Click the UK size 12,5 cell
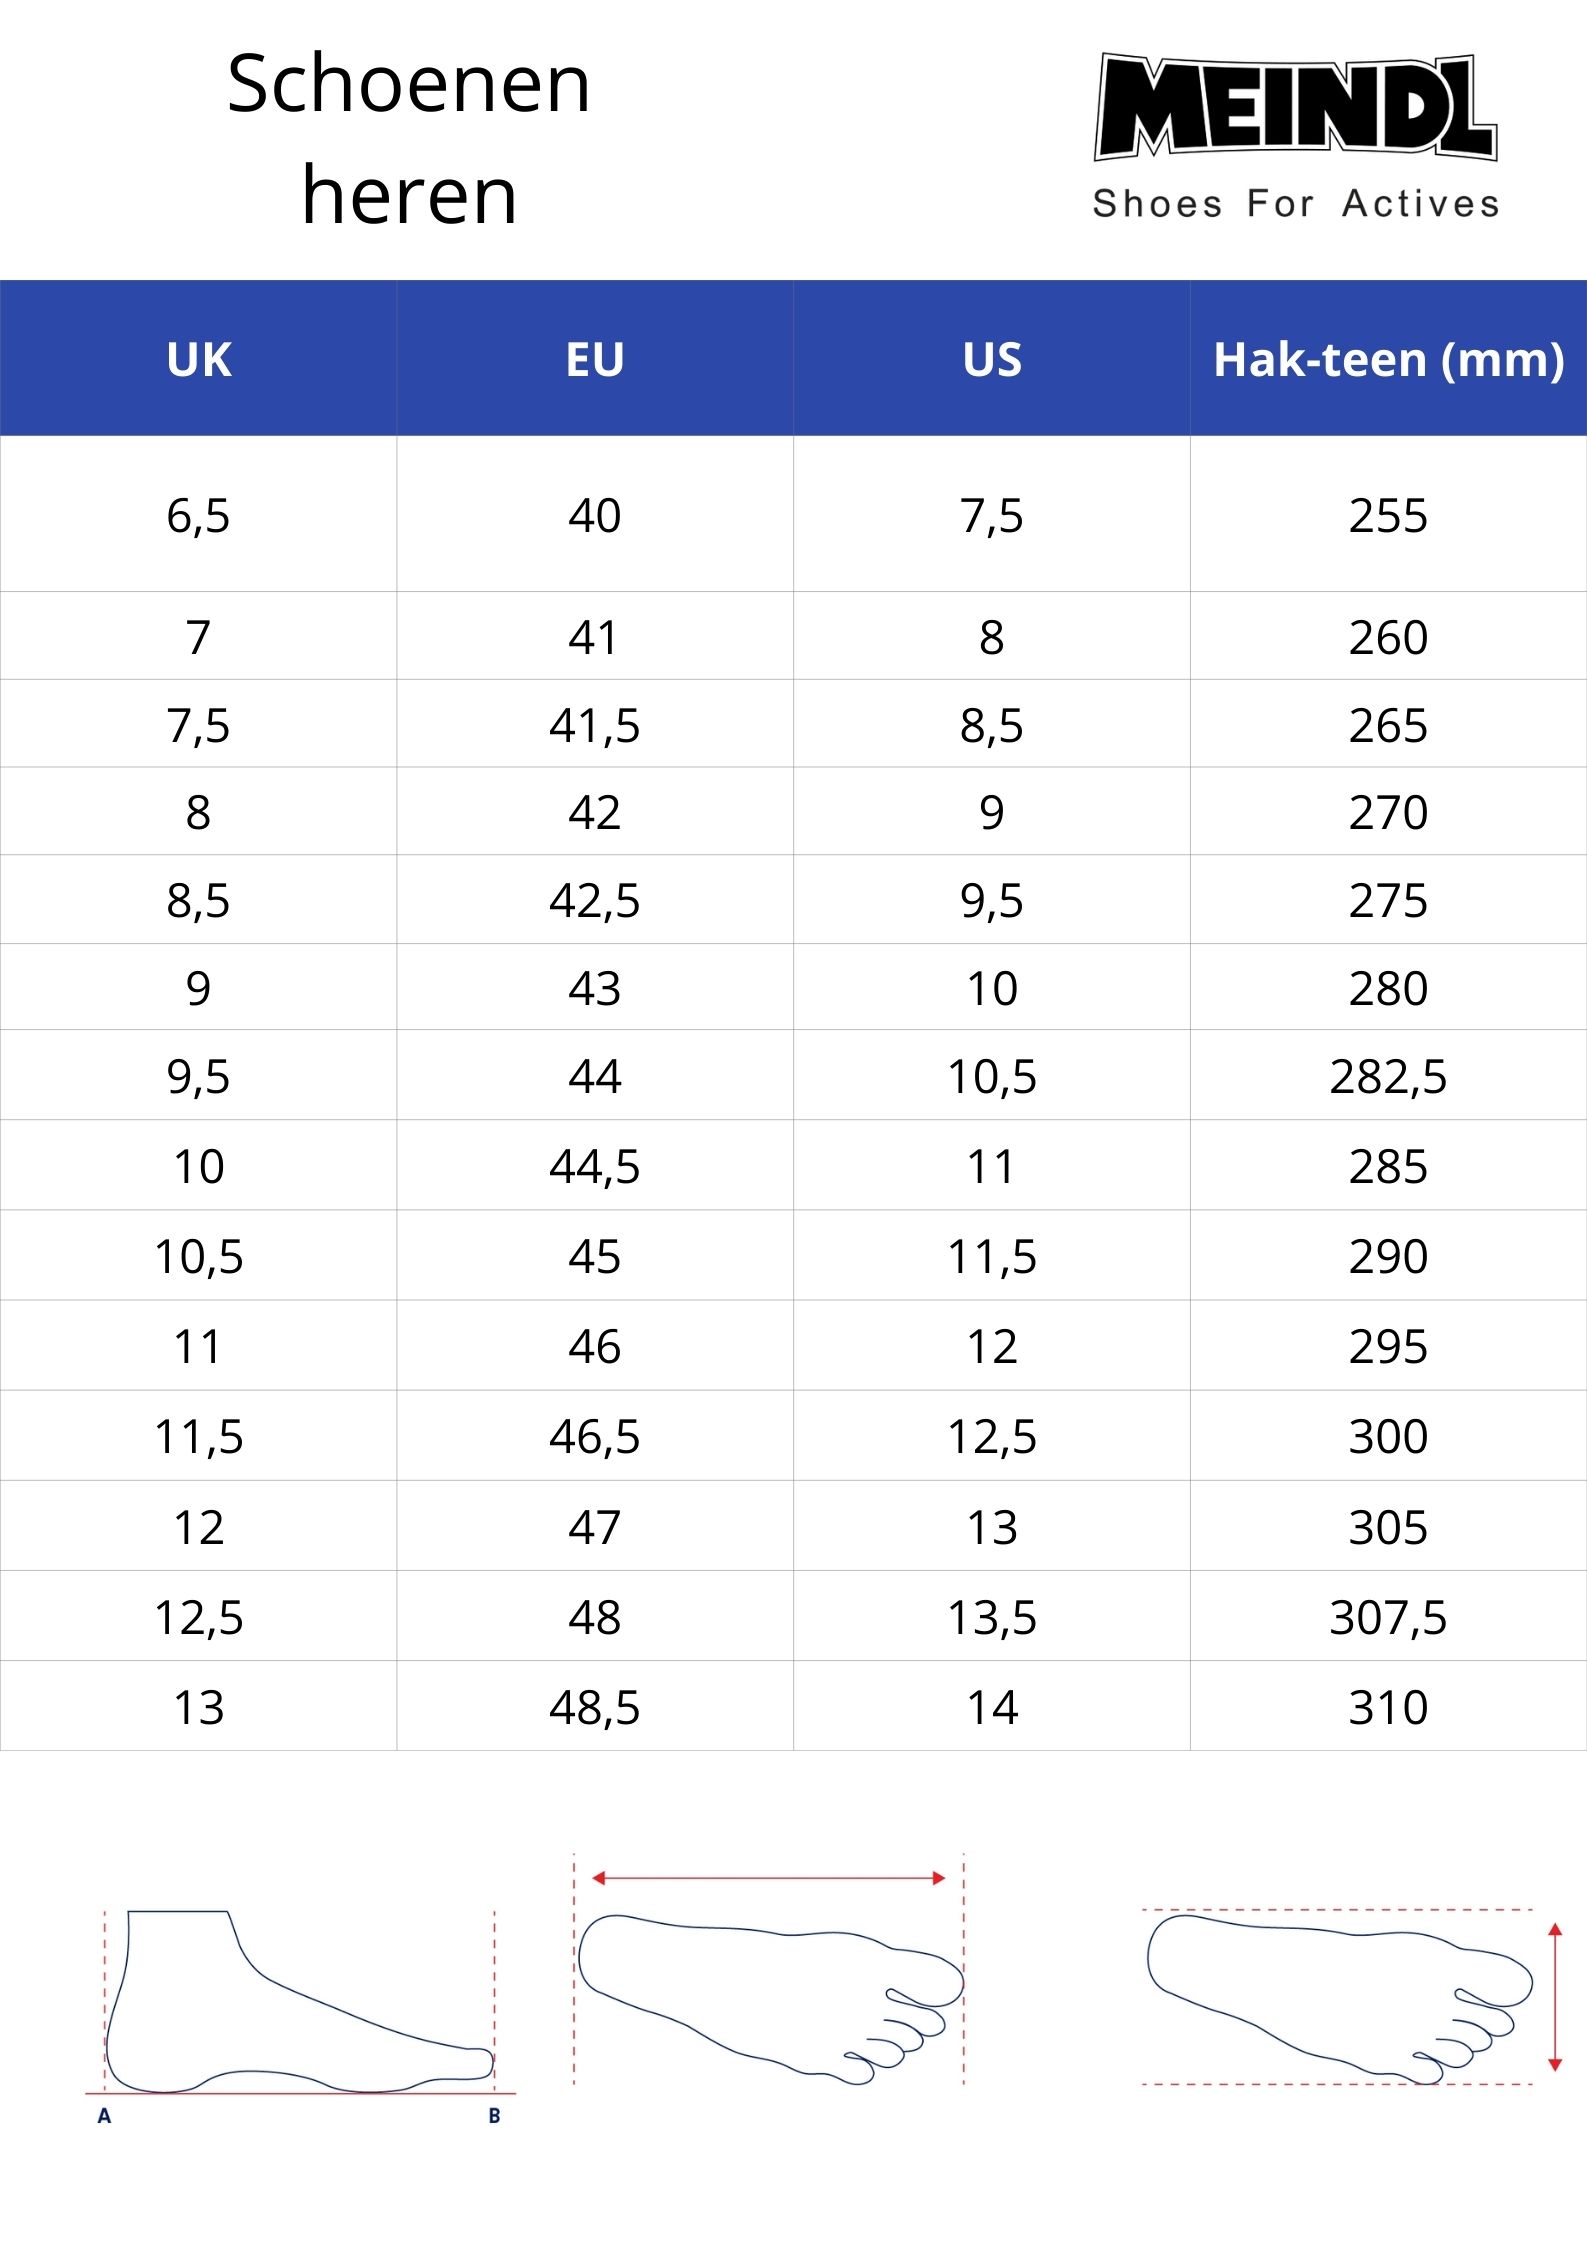1587x2245 pixels. (x=198, y=1617)
